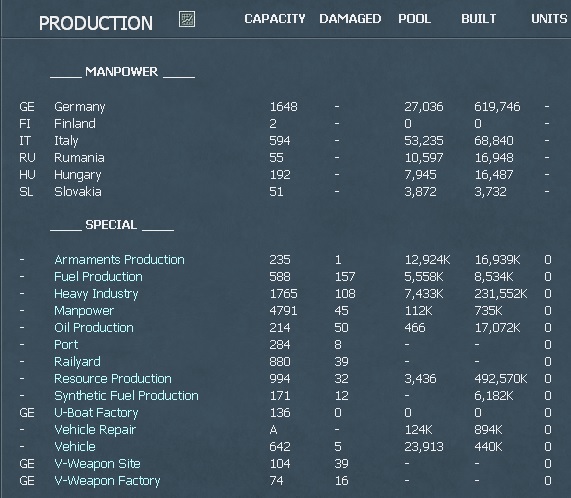Open the V-Weapon Site link
Image resolution: width=571 pixels, height=498 pixels.
[97, 464]
